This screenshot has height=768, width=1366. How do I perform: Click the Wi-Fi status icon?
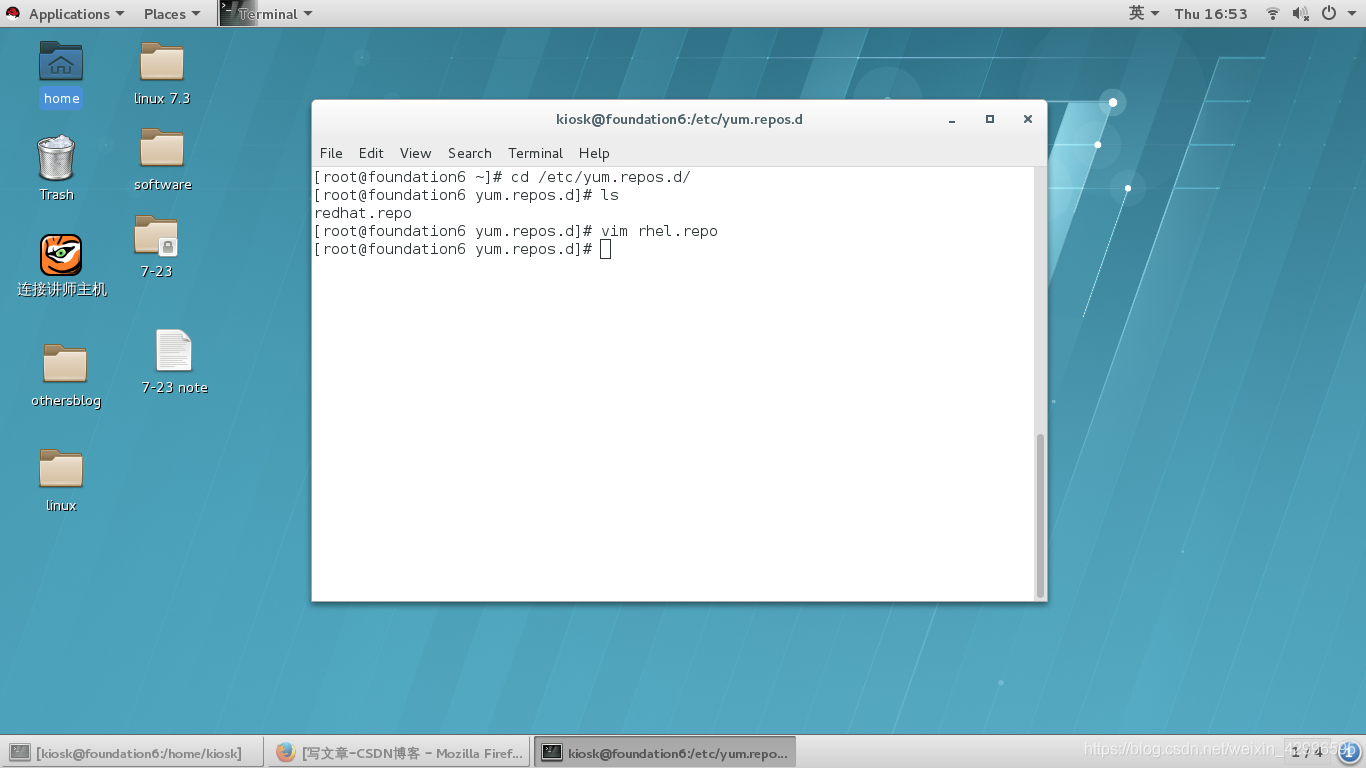(x=1271, y=13)
